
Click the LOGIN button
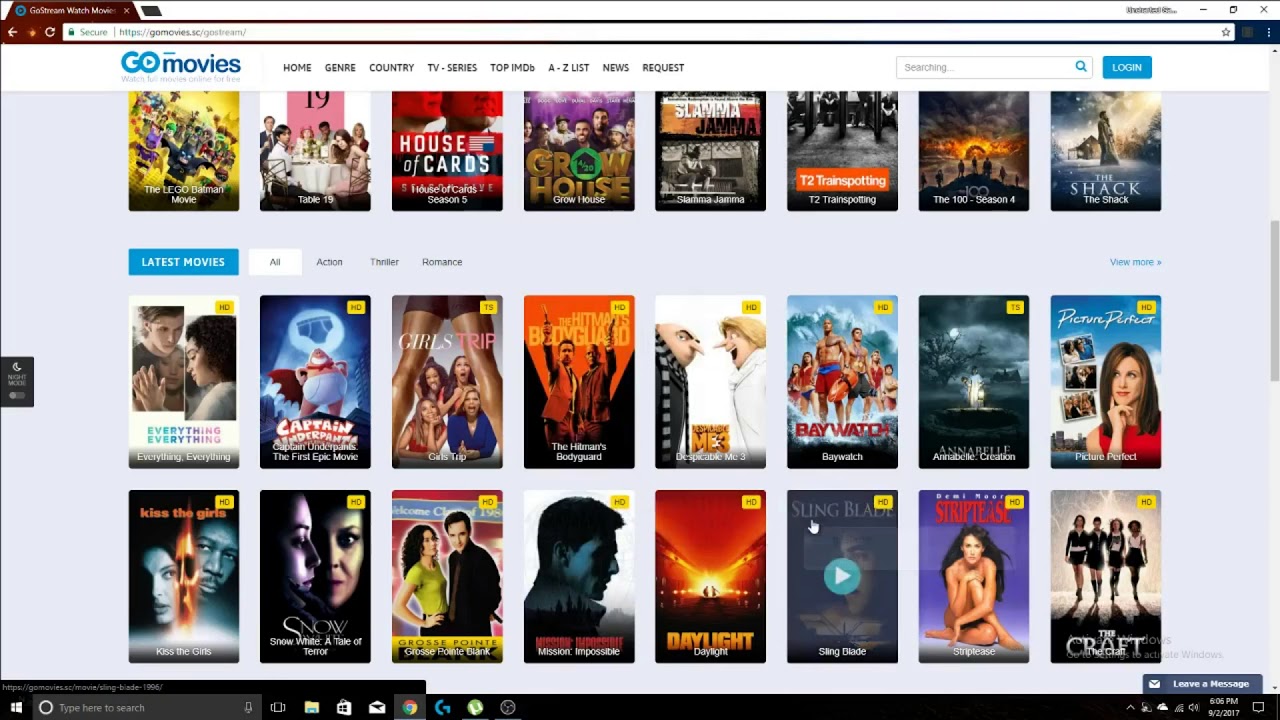[1127, 67]
